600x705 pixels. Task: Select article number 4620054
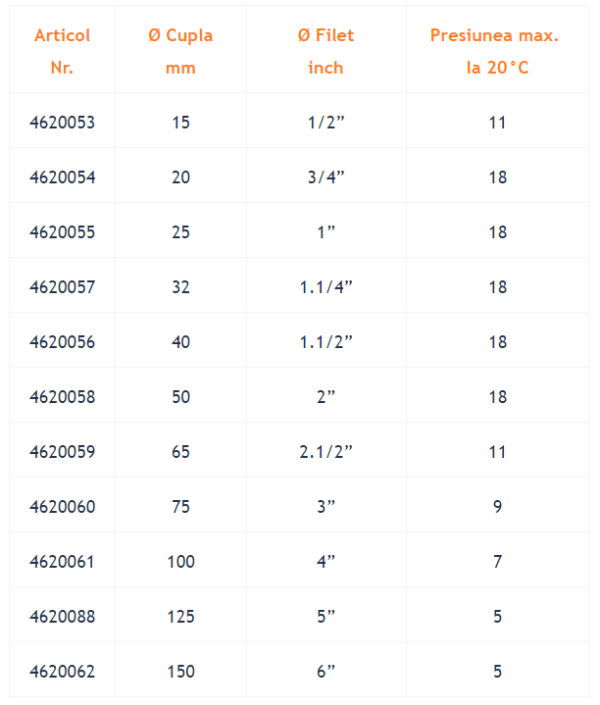(x=62, y=178)
